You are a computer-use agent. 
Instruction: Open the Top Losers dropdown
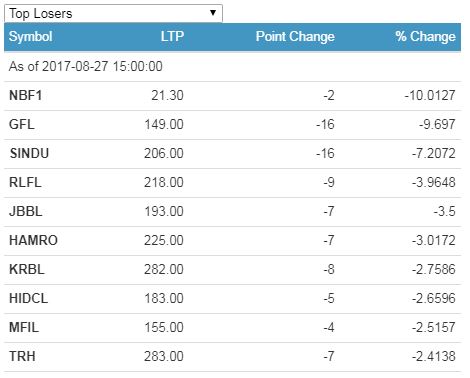coord(113,13)
